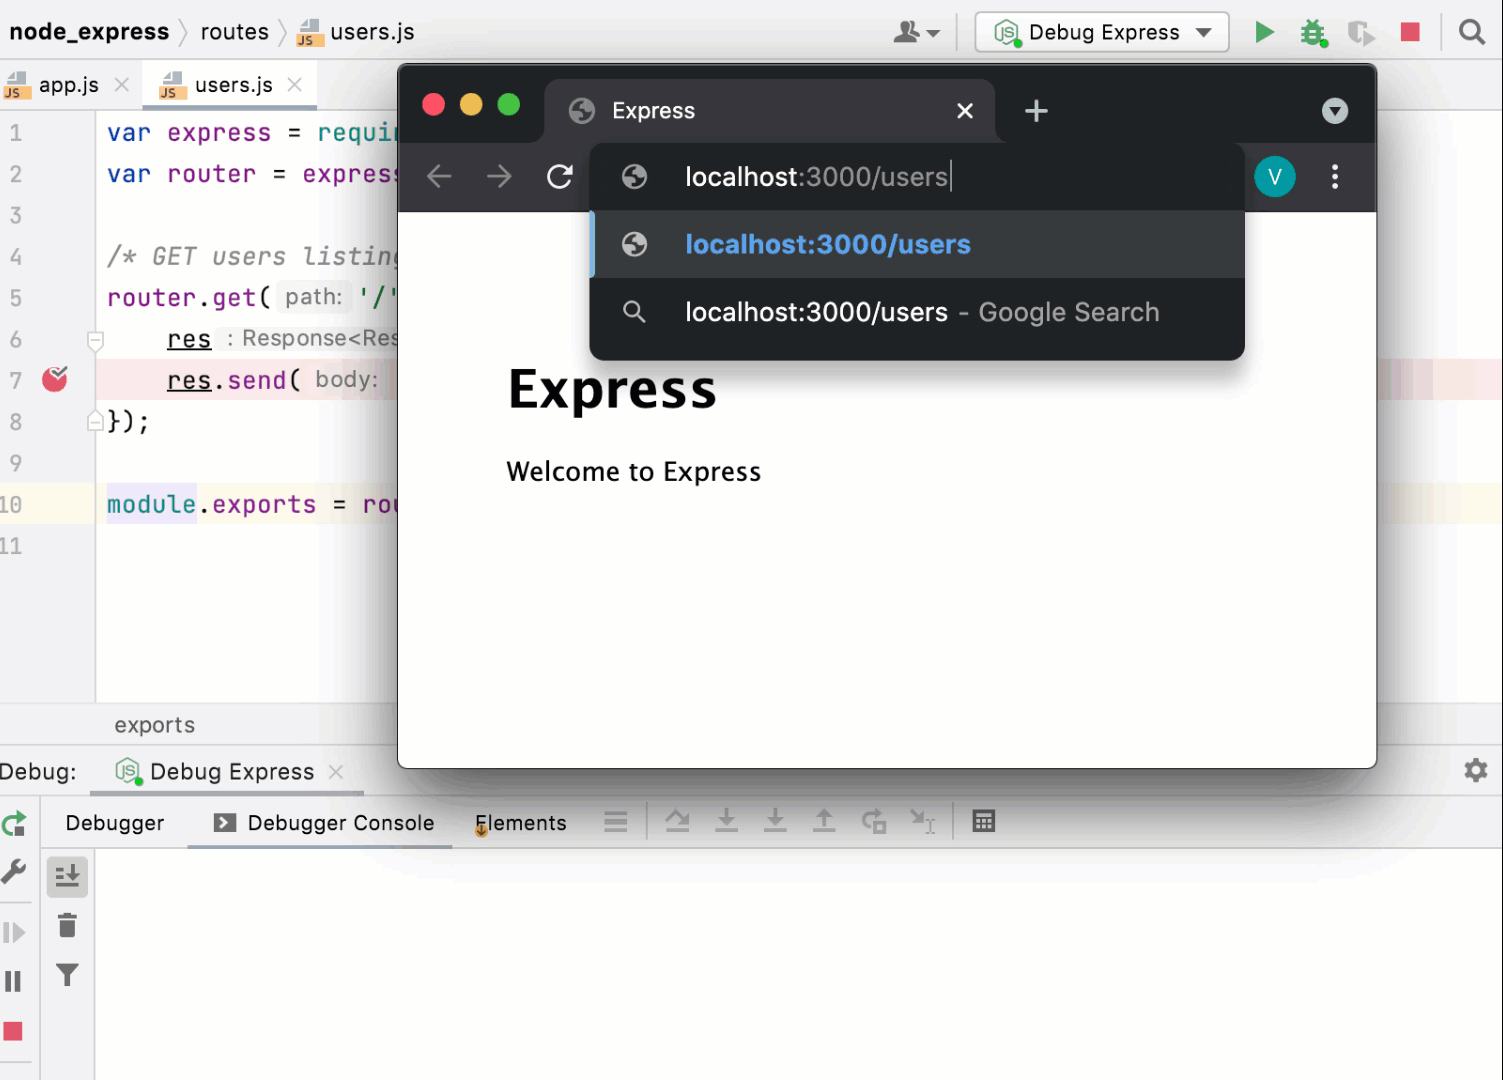
Task: Toggle console output filtering with the funnel icon
Action: [x=66, y=975]
